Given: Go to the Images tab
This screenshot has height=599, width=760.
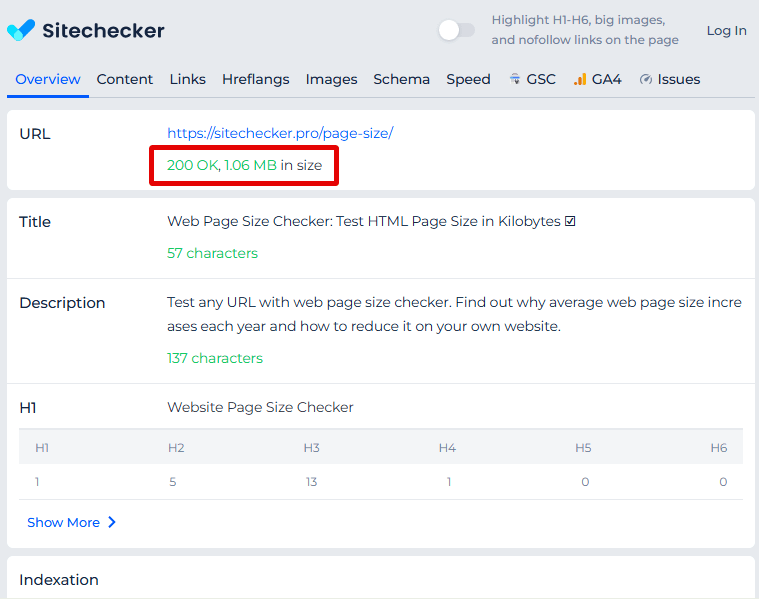Looking at the screenshot, I should click(x=332, y=79).
